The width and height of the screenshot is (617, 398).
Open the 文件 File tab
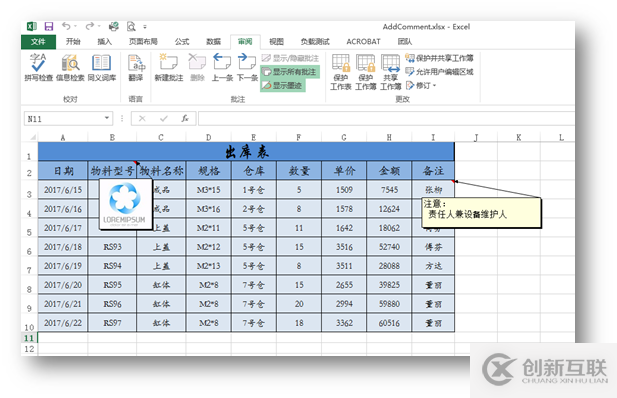(38, 42)
